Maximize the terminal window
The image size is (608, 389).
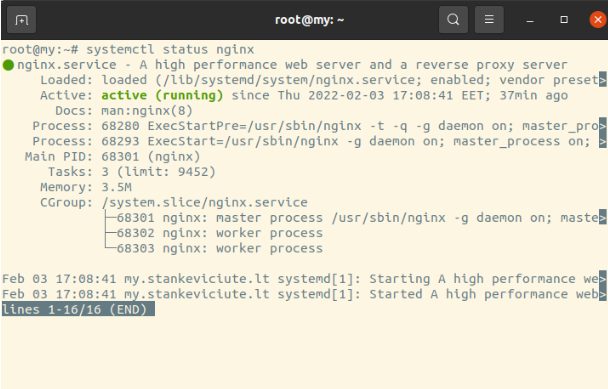click(x=564, y=19)
